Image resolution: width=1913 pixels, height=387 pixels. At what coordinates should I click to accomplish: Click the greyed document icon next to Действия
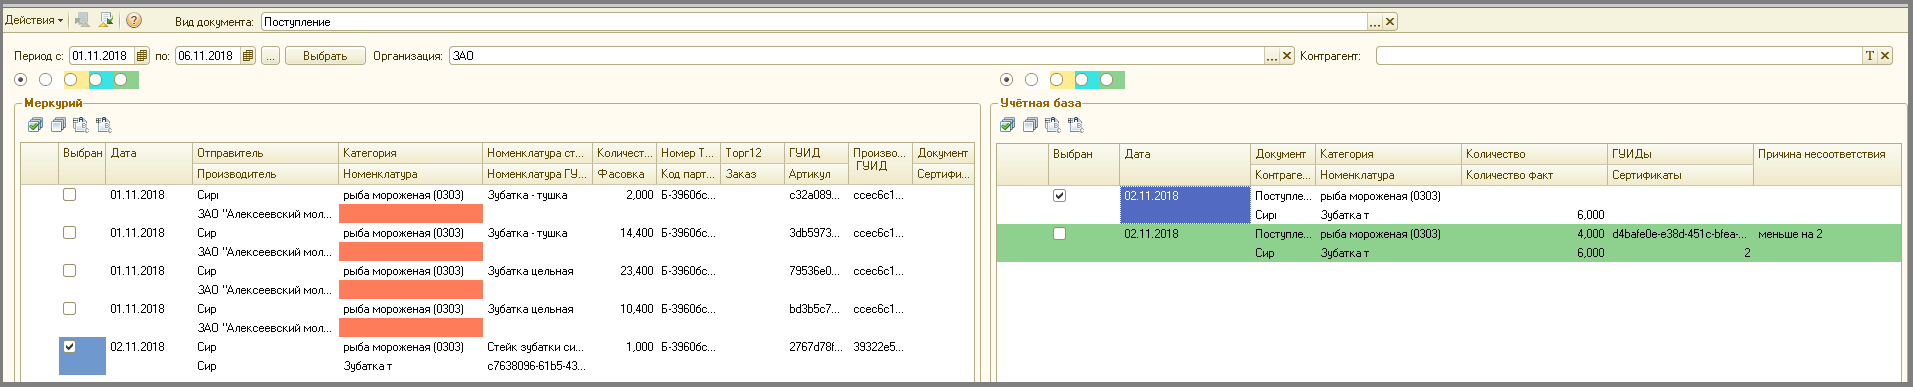coord(83,20)
